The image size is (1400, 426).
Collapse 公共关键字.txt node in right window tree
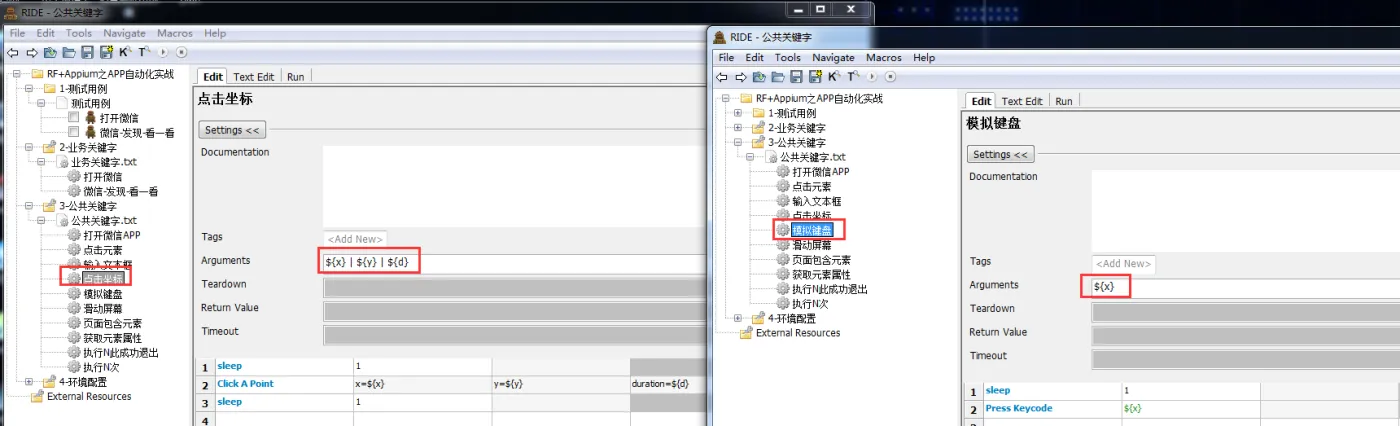(x=751, y=157)
